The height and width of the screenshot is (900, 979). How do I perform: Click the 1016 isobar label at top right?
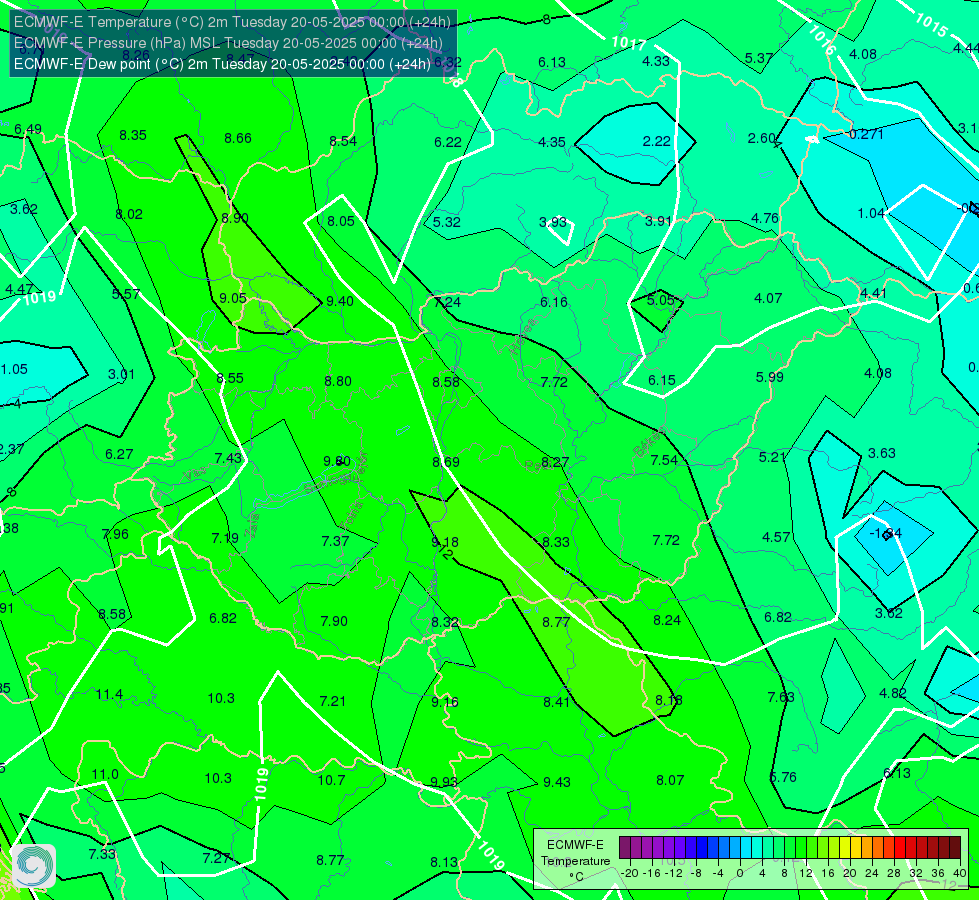click(x=822, y=39)
